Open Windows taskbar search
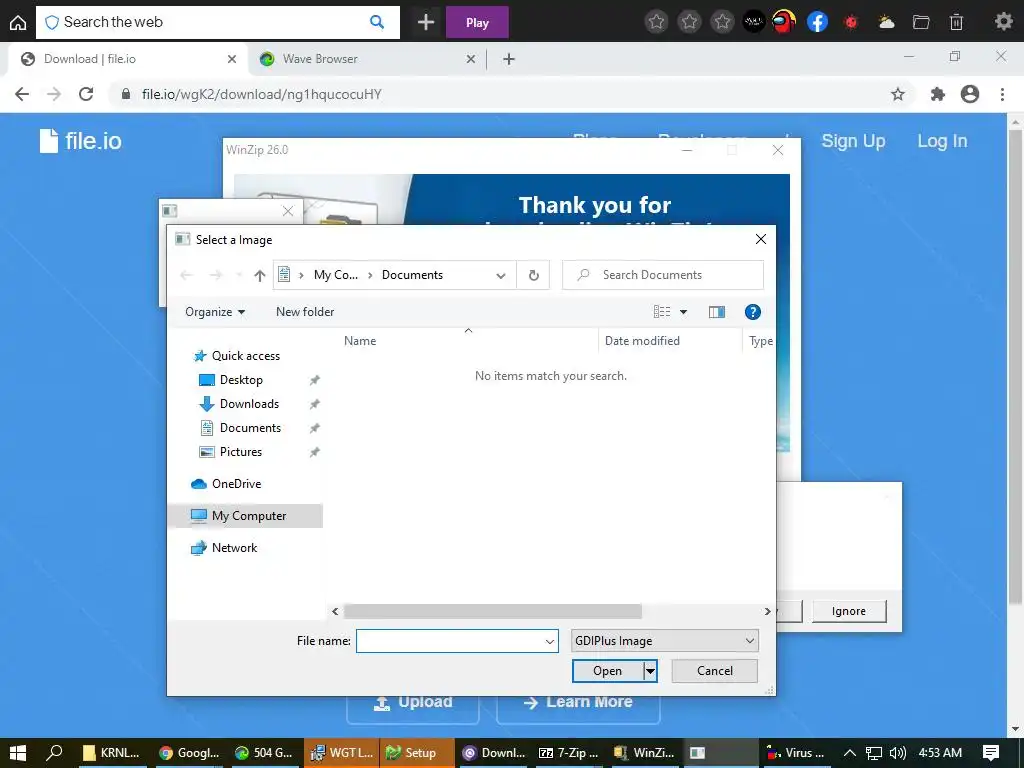This screenshot has height=768, width=1024. (x=54, y=752)
